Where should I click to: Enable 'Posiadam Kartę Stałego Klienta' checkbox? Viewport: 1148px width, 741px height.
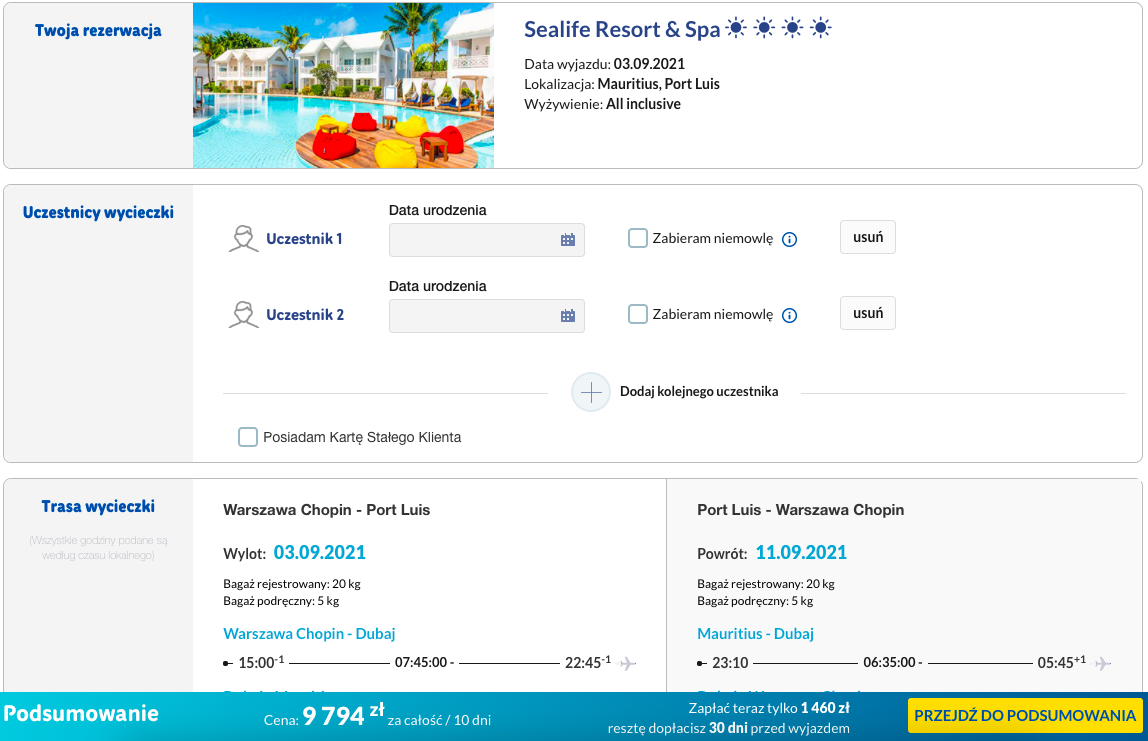[x=248, y=437]
